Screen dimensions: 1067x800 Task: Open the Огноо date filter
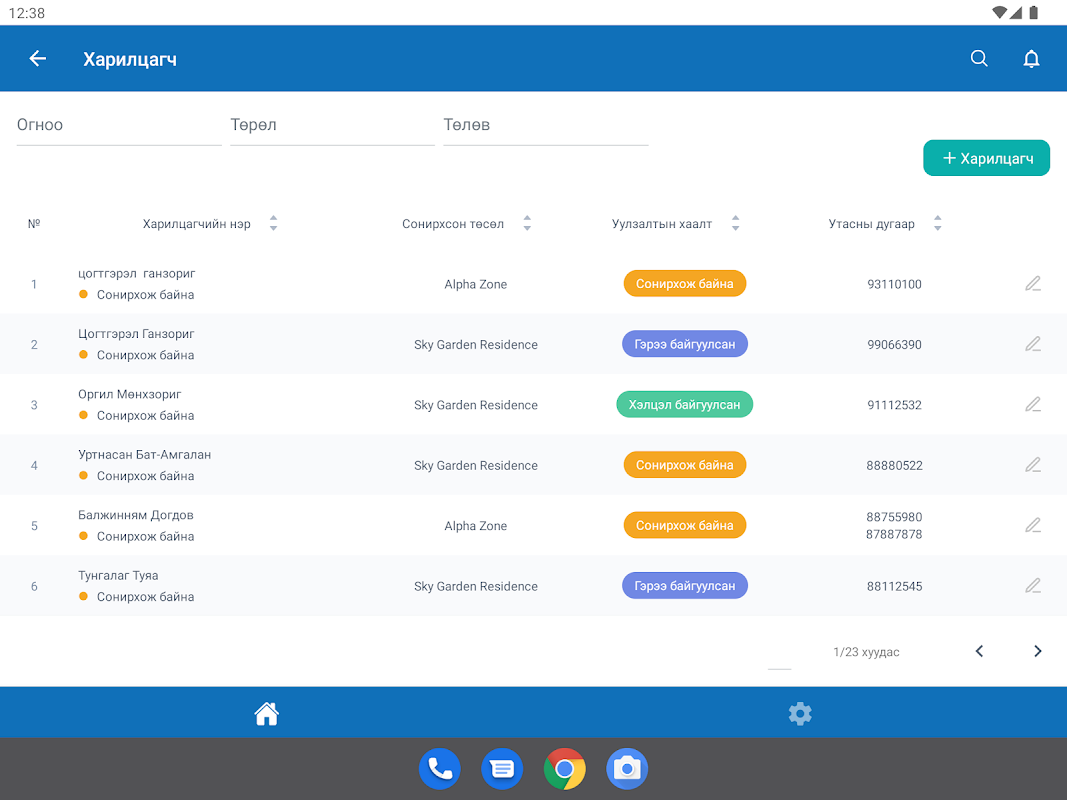click(119, 125)
